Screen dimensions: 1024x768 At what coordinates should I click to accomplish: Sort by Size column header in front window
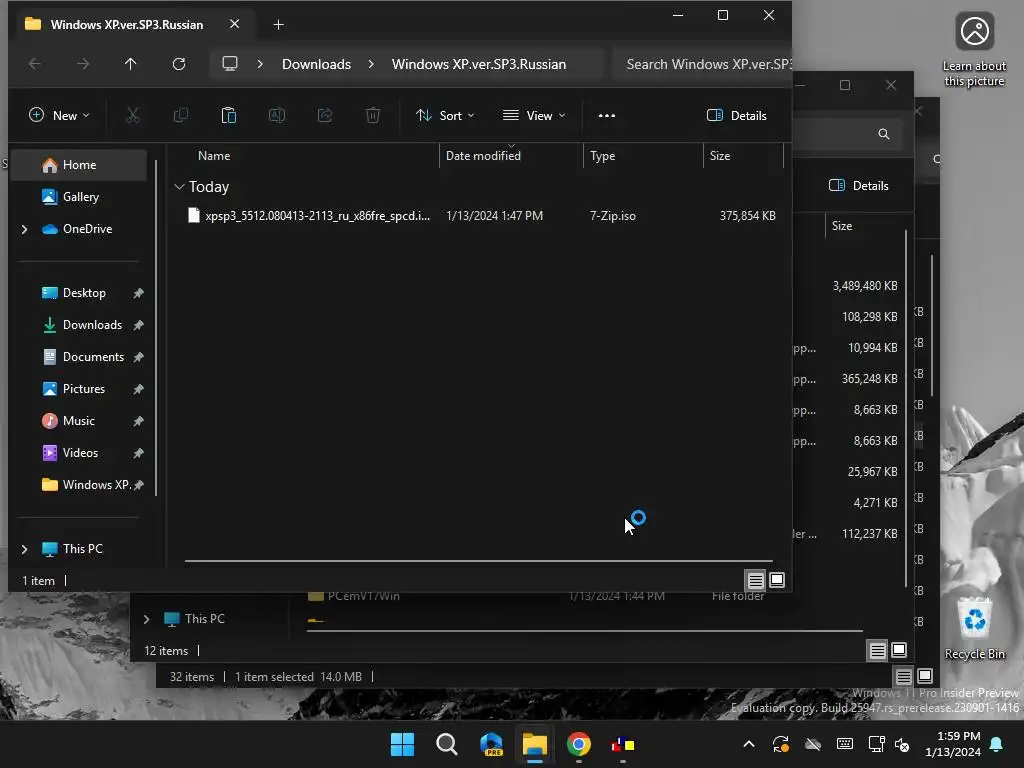720,156
